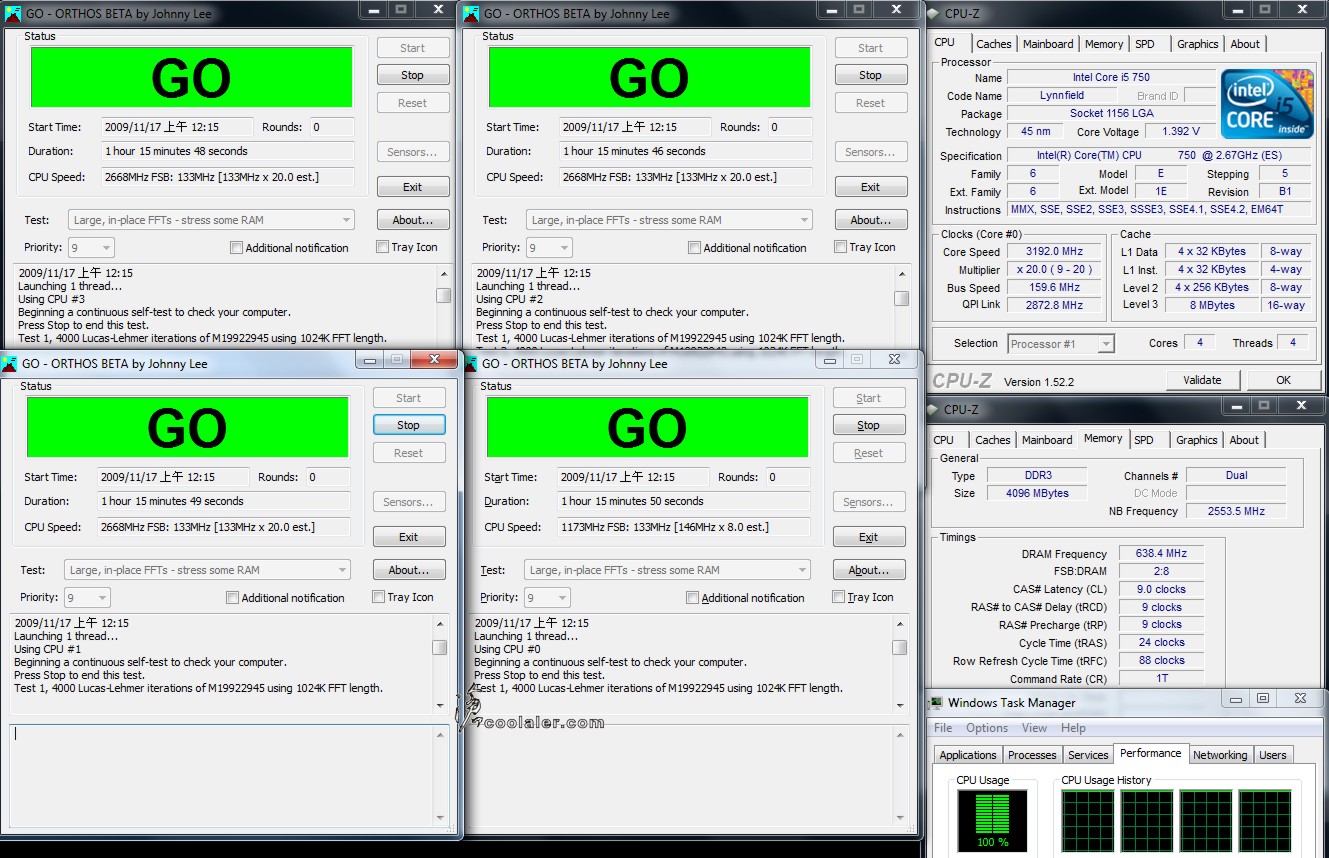1329x858 pixels.
Task: Click the CAS# Latency value 9.0 clocks
Action: tap(1161, 590)
